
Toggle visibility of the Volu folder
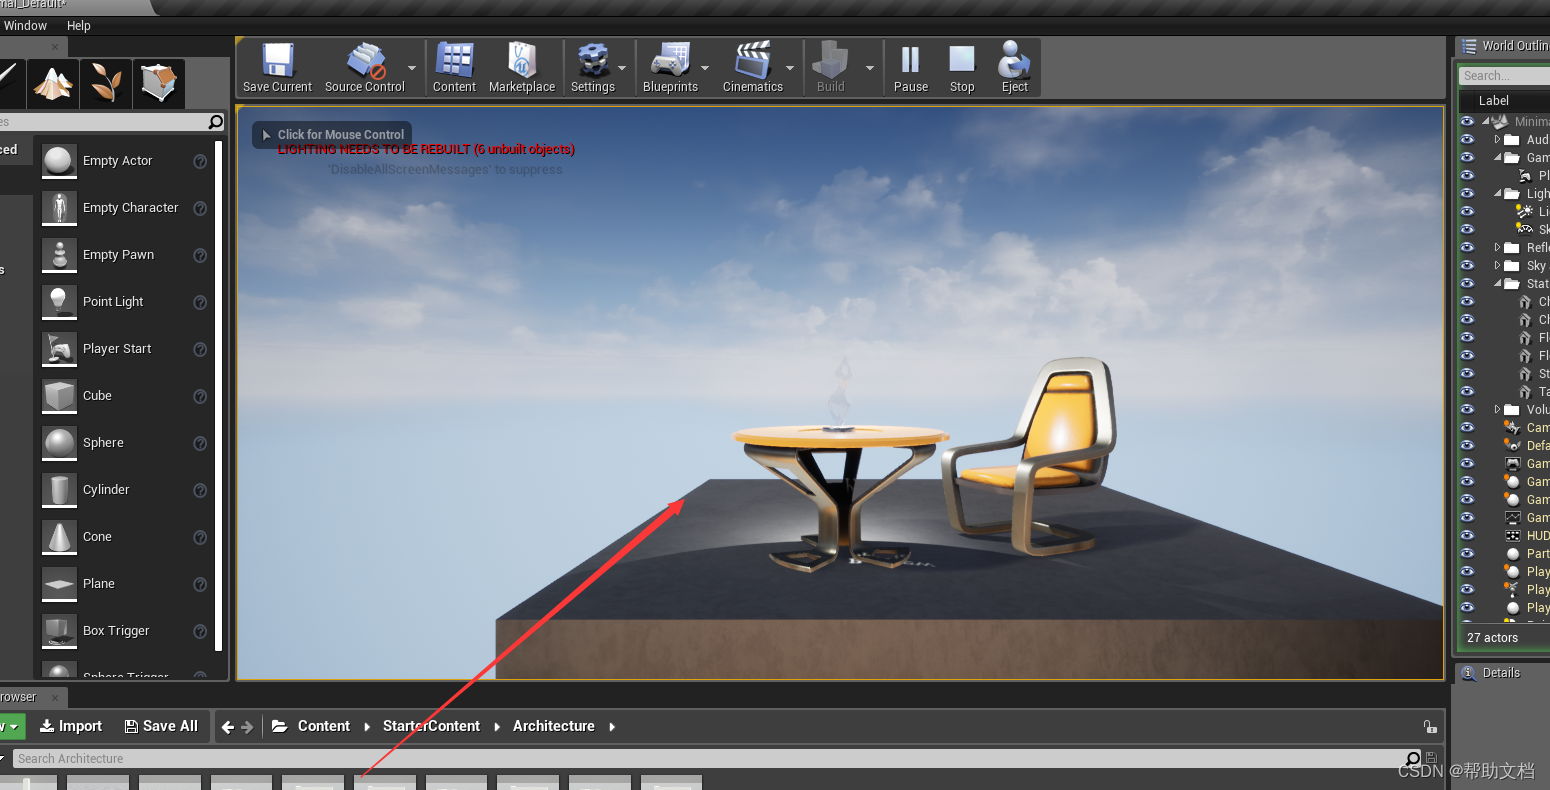tap(1467, 410)
